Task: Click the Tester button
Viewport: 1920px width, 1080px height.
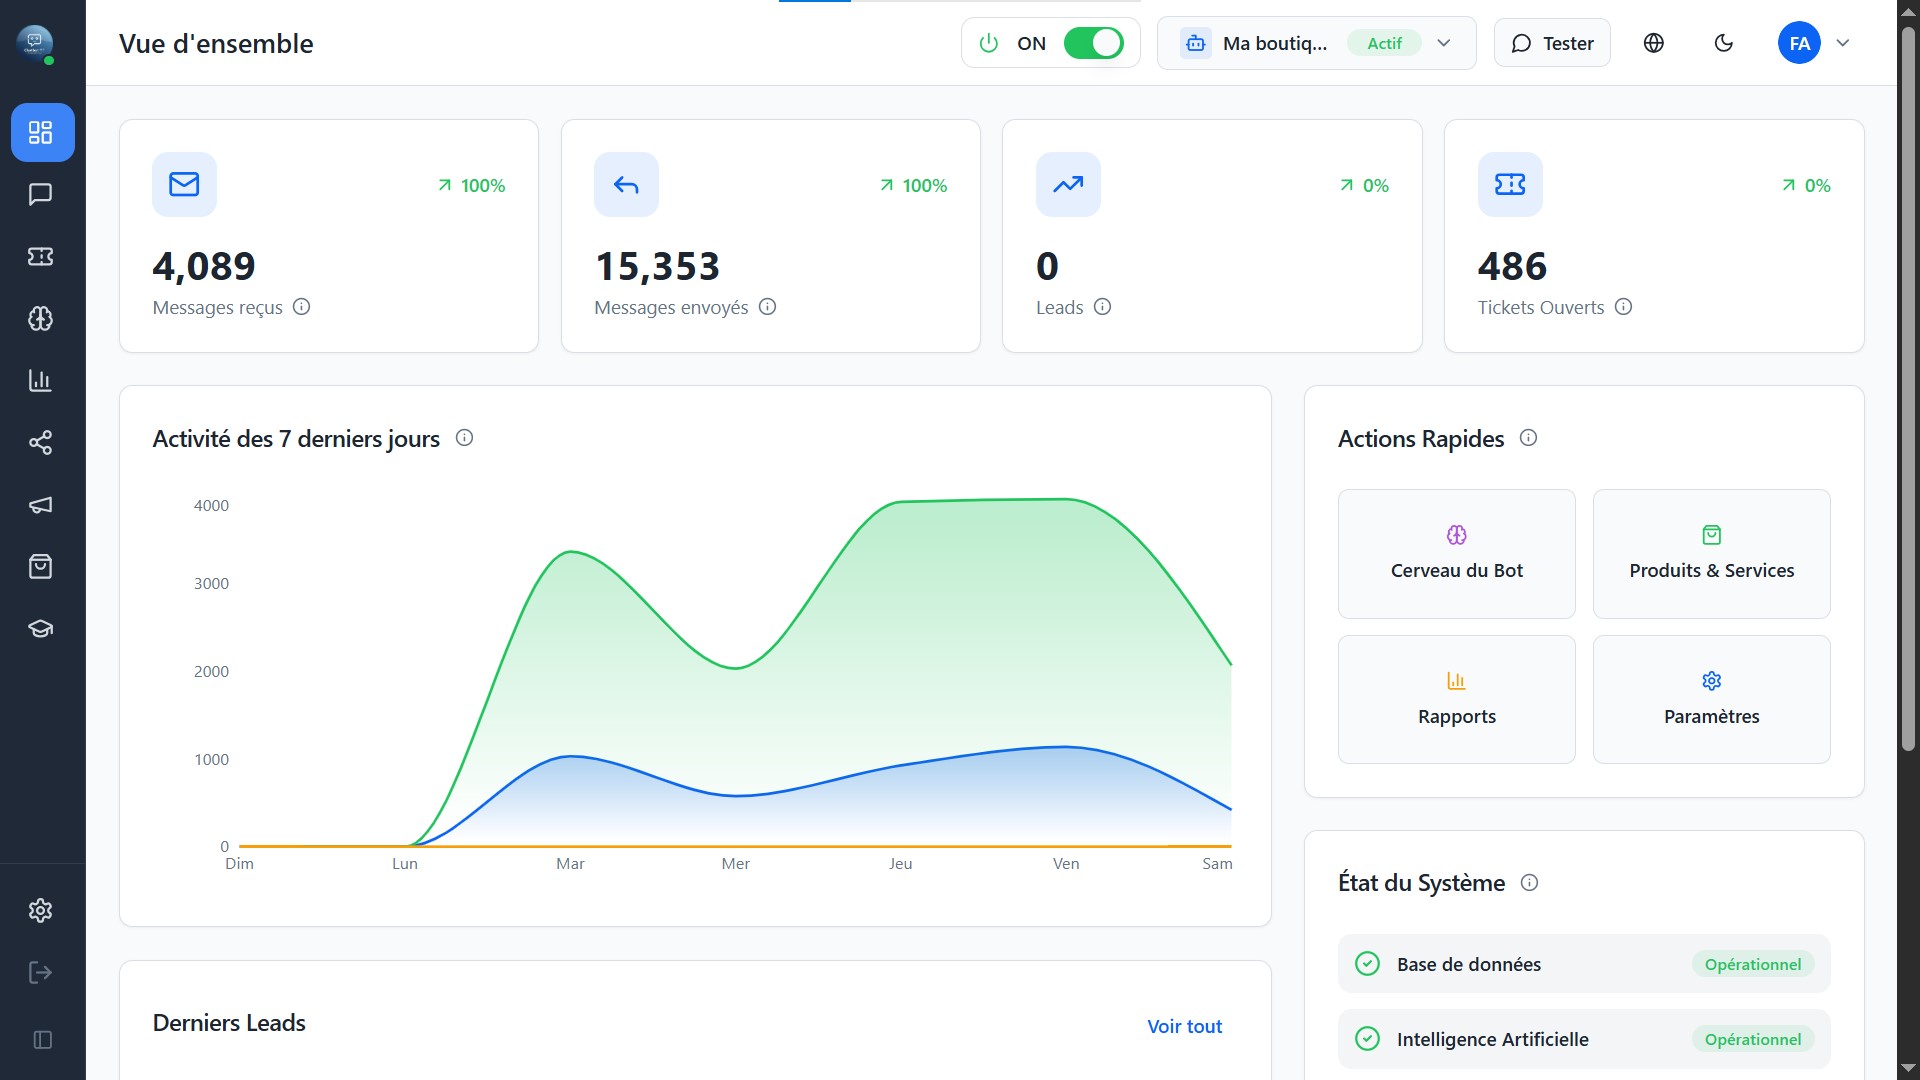Action: click(1551, 43)
